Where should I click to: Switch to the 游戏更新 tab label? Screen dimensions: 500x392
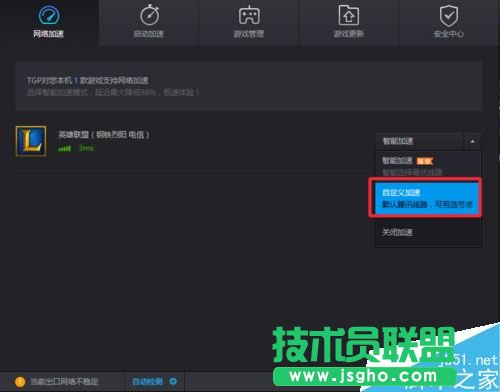[x=348, y=34]
